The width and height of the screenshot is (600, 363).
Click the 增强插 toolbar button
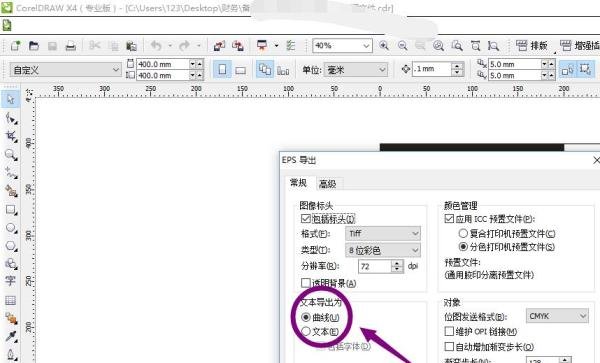coord(579,46)
